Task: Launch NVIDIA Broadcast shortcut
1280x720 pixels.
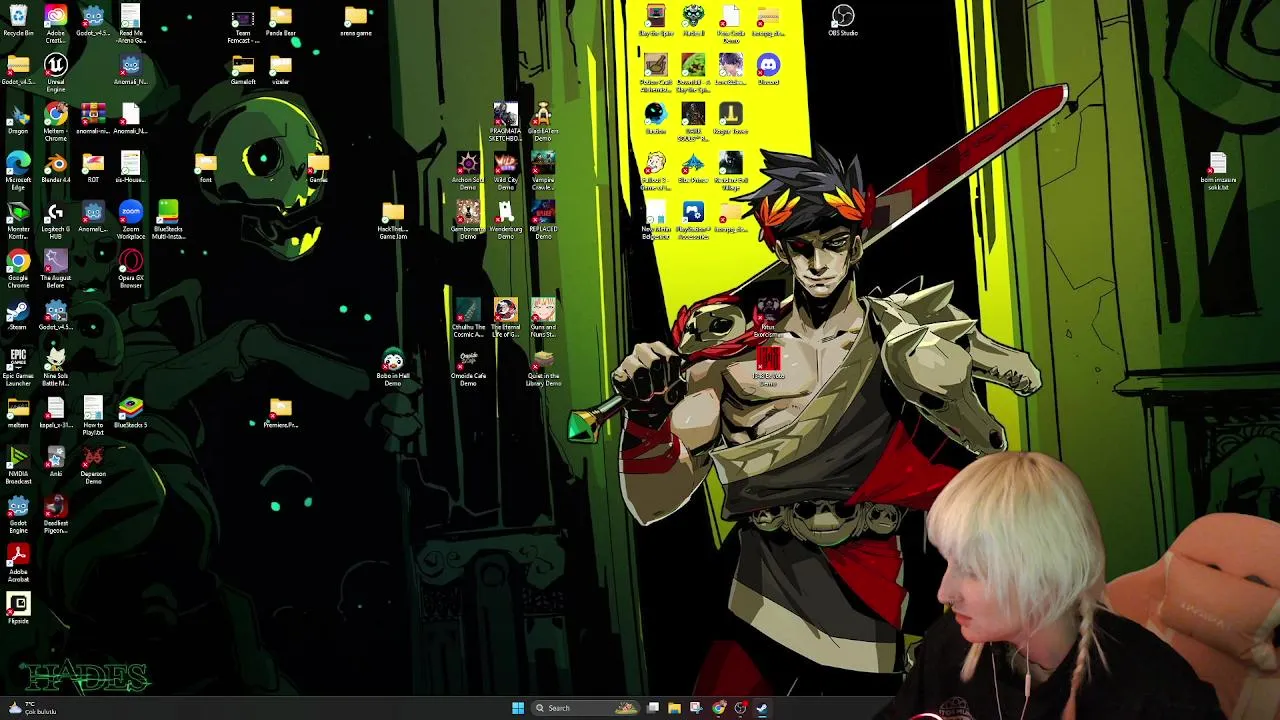Action: pyautogui.click(x=18, y=465)
